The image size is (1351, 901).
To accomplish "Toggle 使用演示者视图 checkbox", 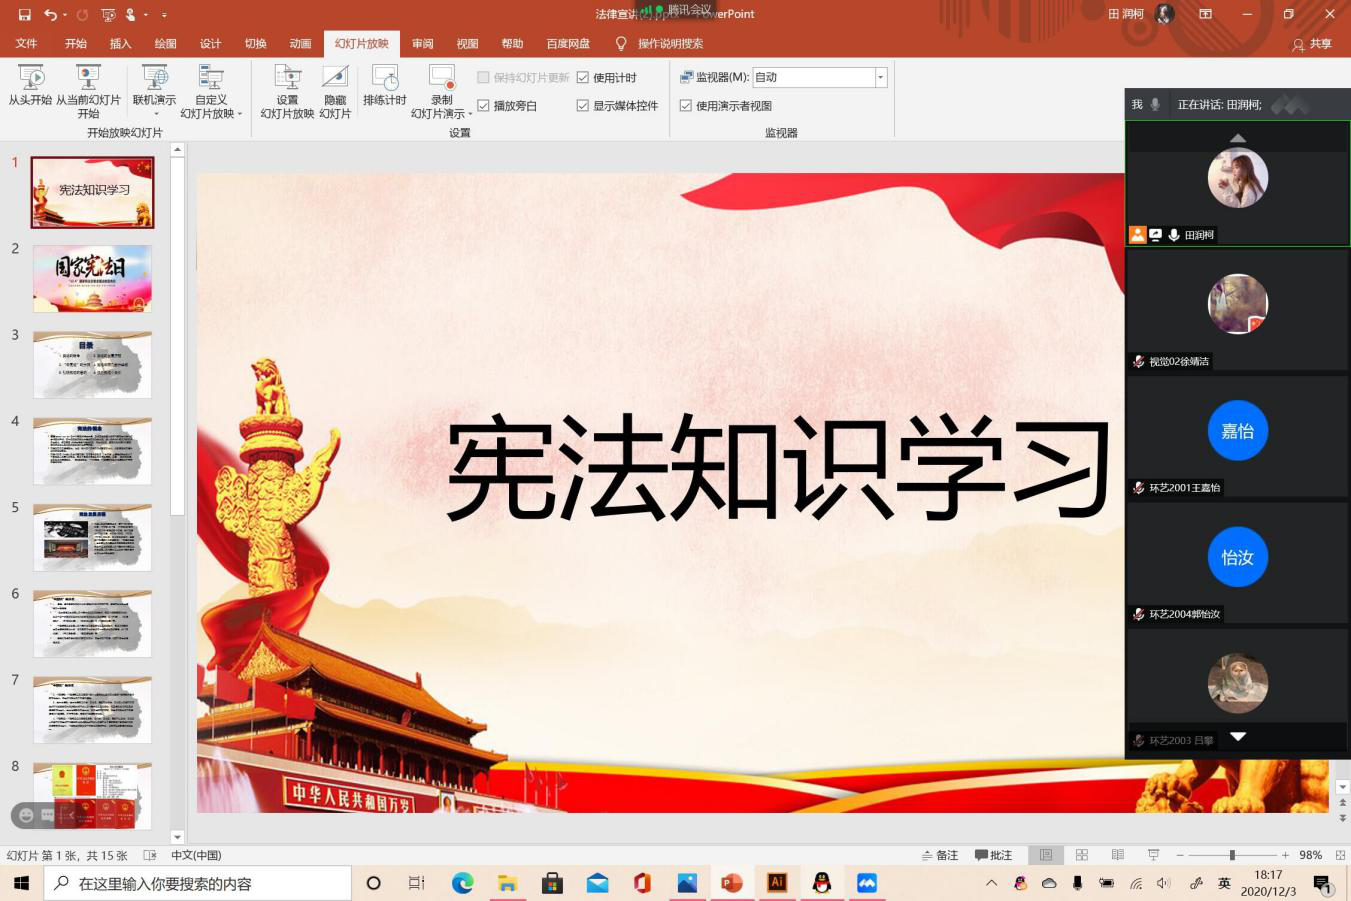I will (686, 106).
